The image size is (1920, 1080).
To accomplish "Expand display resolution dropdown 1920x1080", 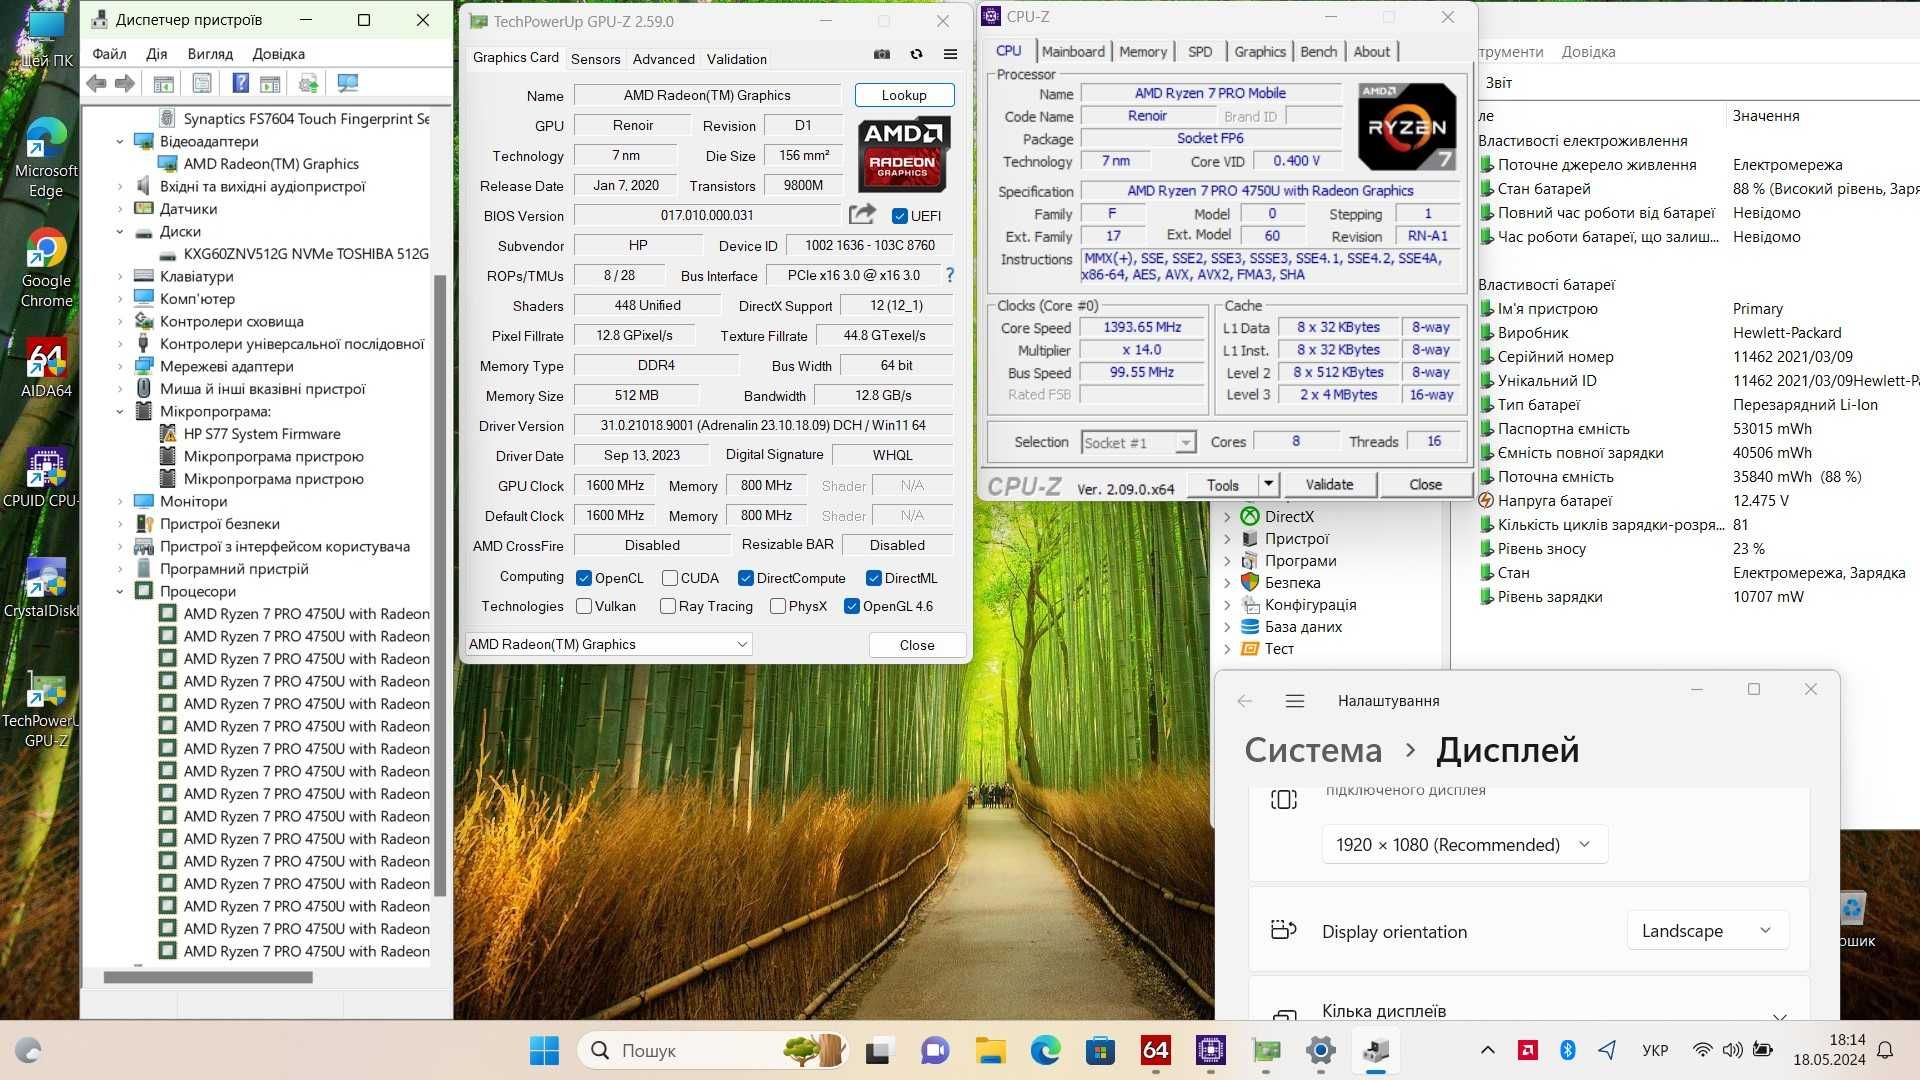I will pos(1584,844).
